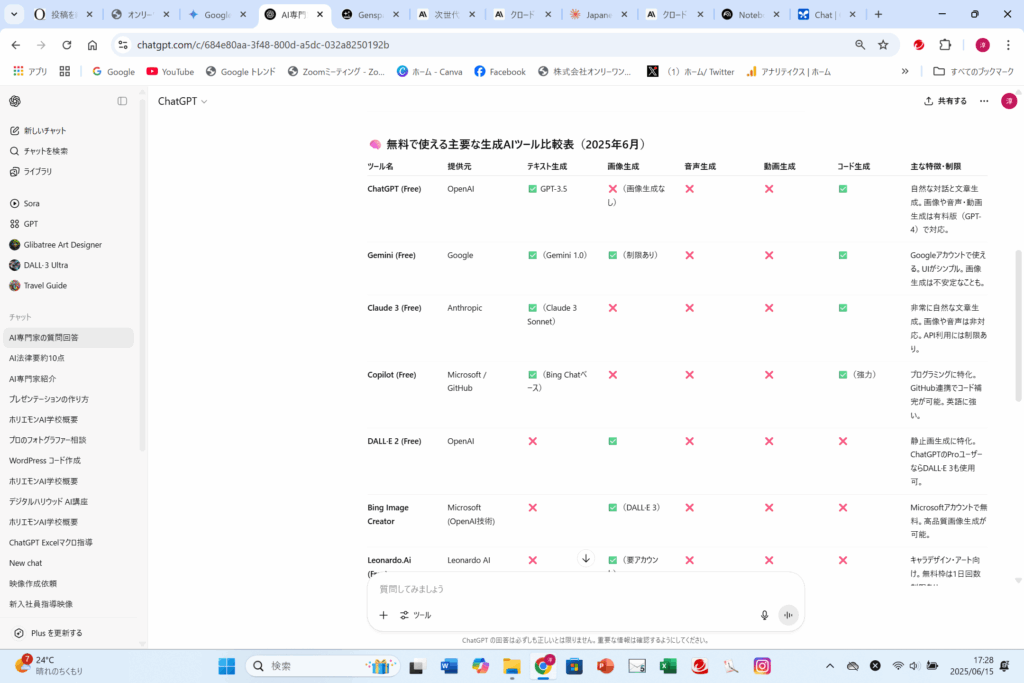Click the Anthropic provider cell
1024x683 pixels.
[x=464, y=308]
